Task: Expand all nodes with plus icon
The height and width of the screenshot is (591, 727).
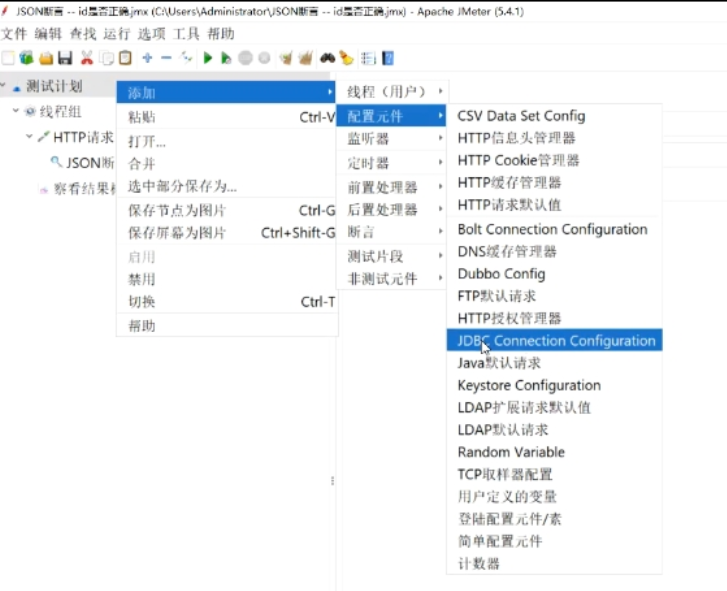Action: point(147,58)
